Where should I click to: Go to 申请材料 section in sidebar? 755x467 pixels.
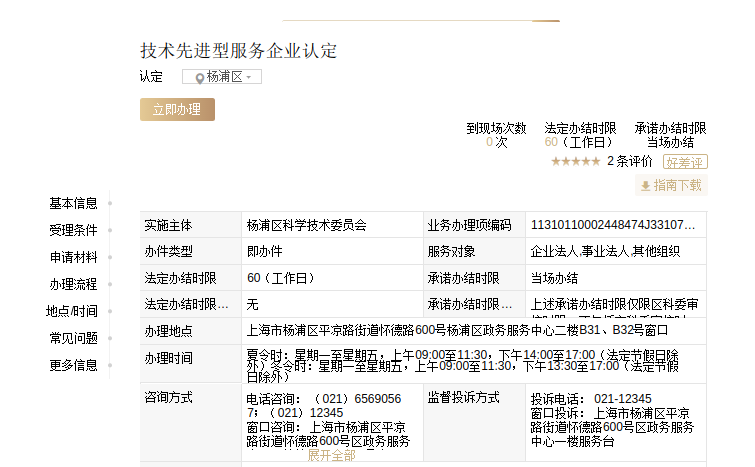tap(73, 258)
